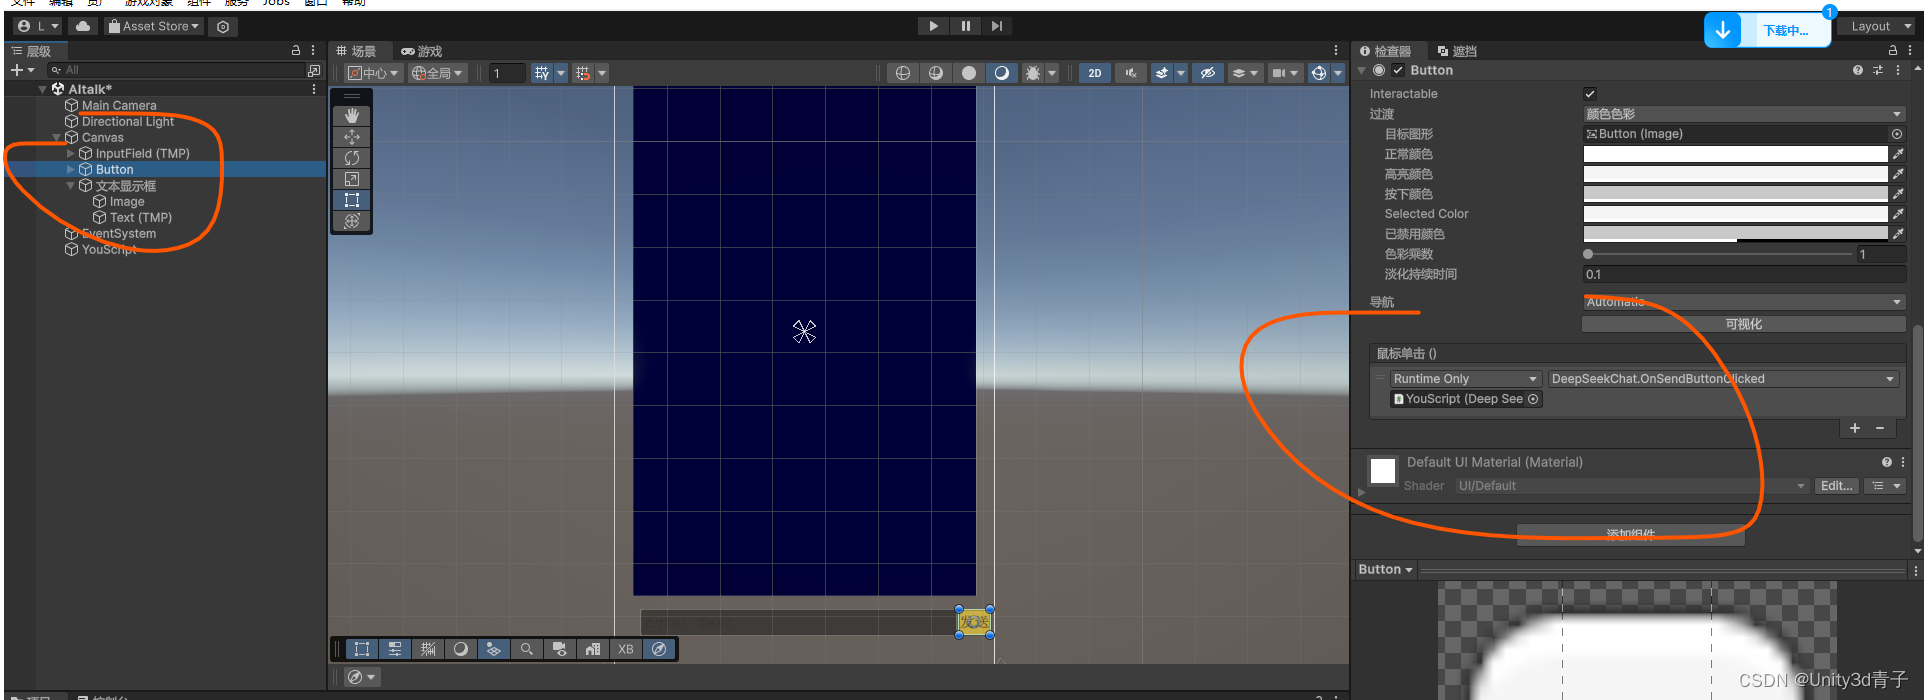Image resolution: width=1924 pixels, height=700 pixels.
Task: Click the debug draw mode bug icon
Action: point(1034,73)
